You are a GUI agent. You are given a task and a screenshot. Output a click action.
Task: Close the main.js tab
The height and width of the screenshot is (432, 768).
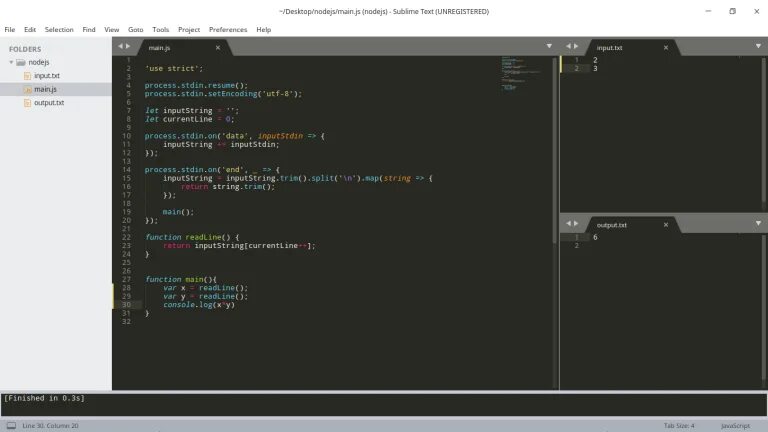coord(217,48)
